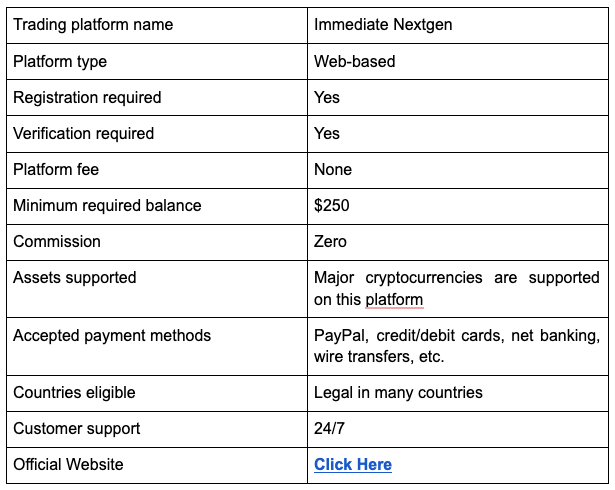Click the 'Minimum required balance' label
Screen dimensions: 615x490
coord(107,205)
